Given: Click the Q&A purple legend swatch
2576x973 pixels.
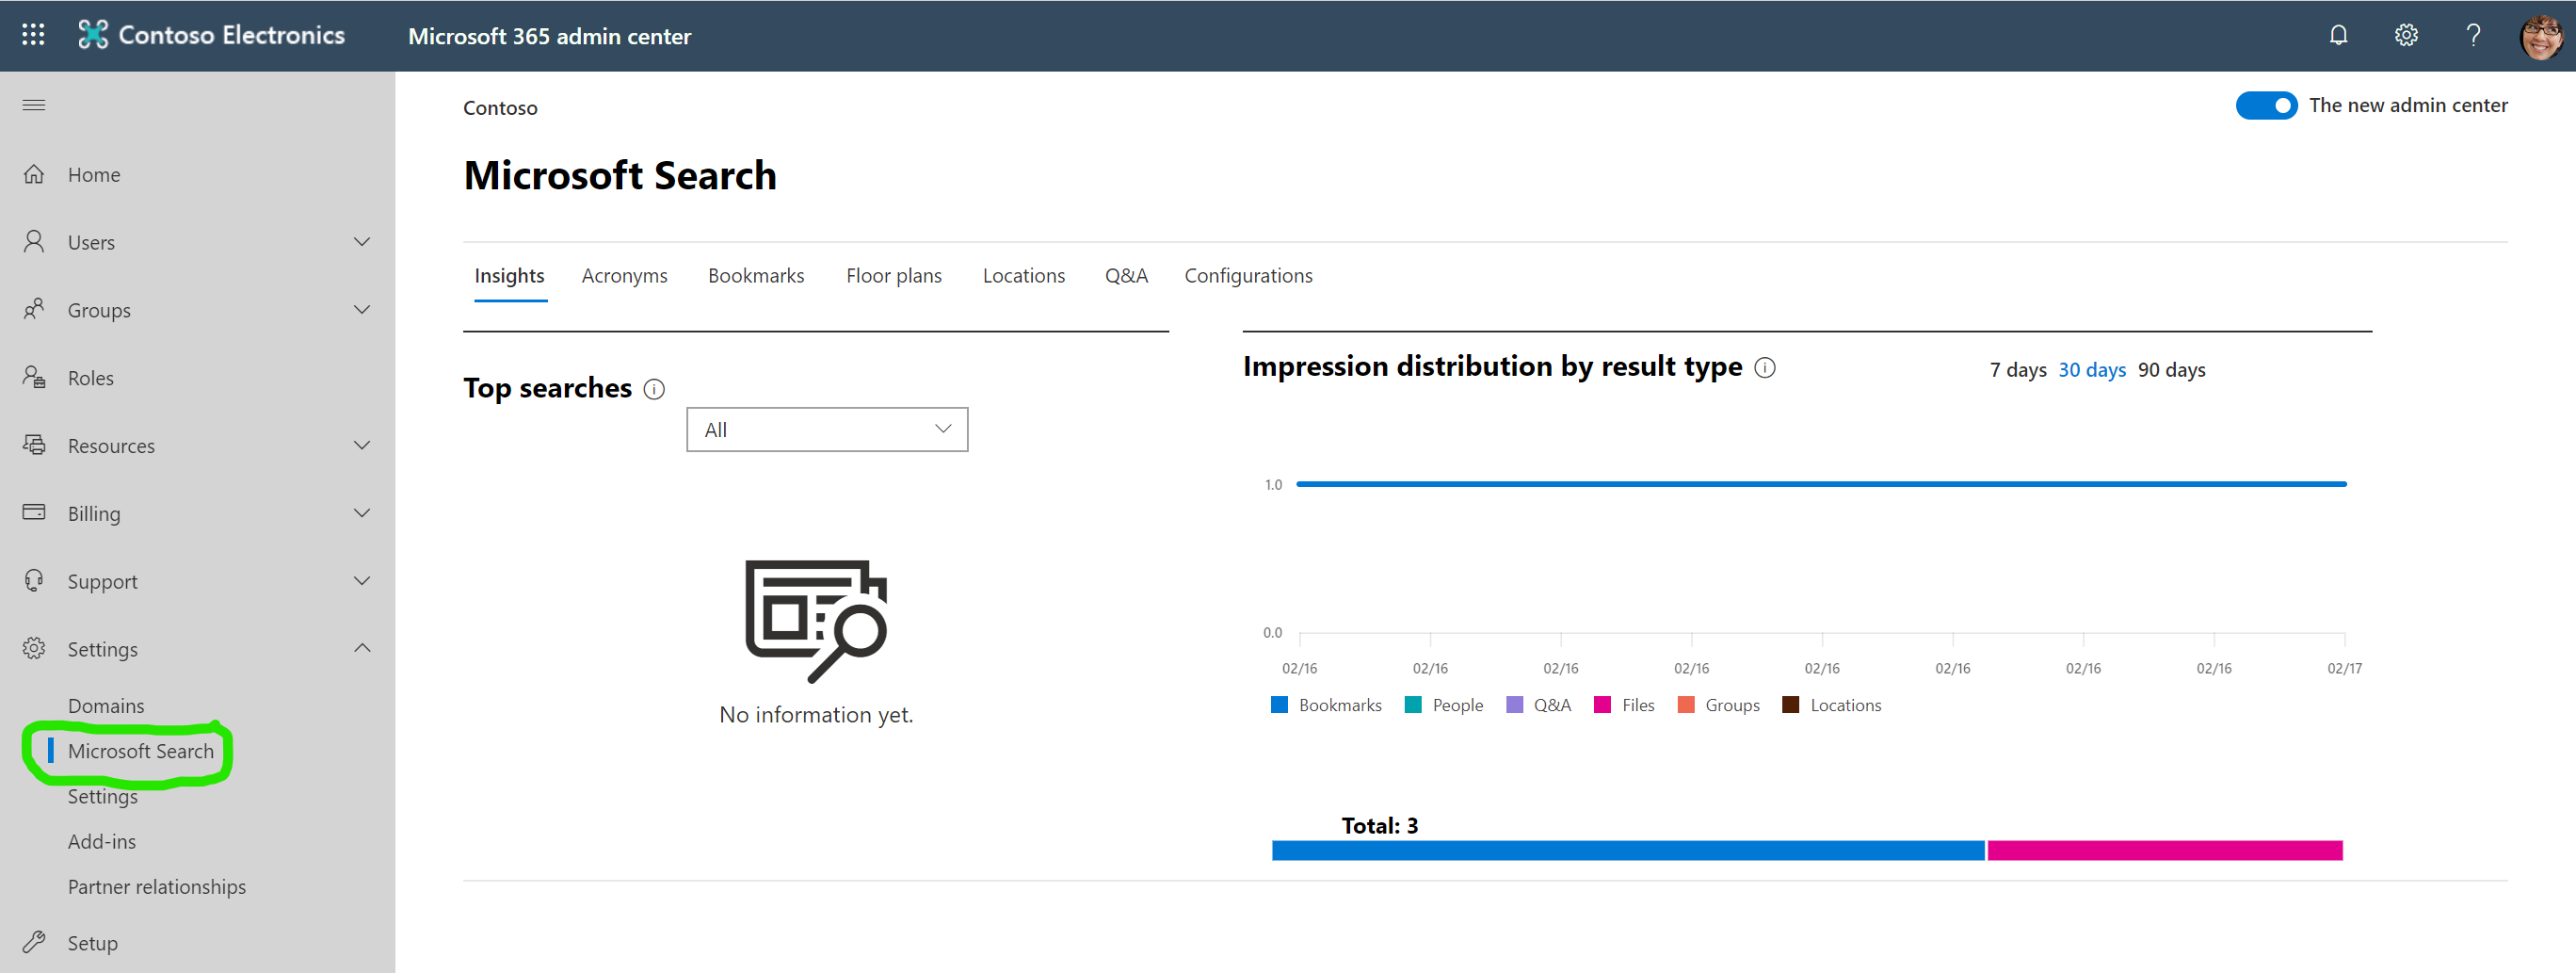Looking at the screenshot, I should (x=1514, y=705).
